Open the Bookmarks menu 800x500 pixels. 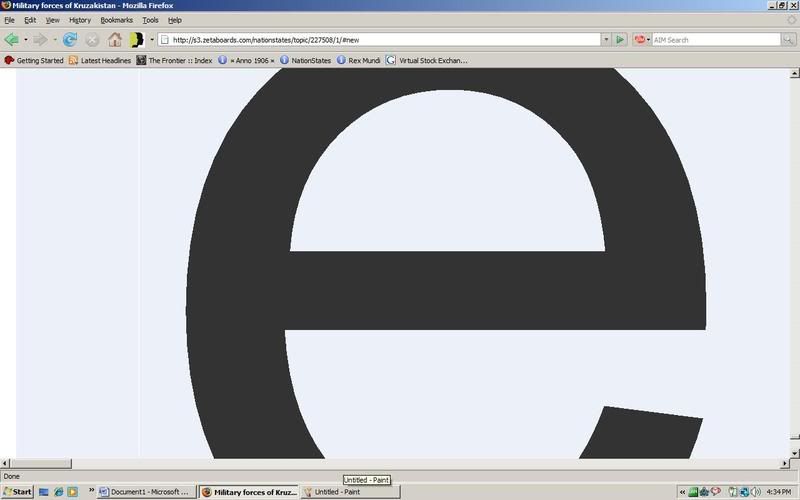(116, 20)
